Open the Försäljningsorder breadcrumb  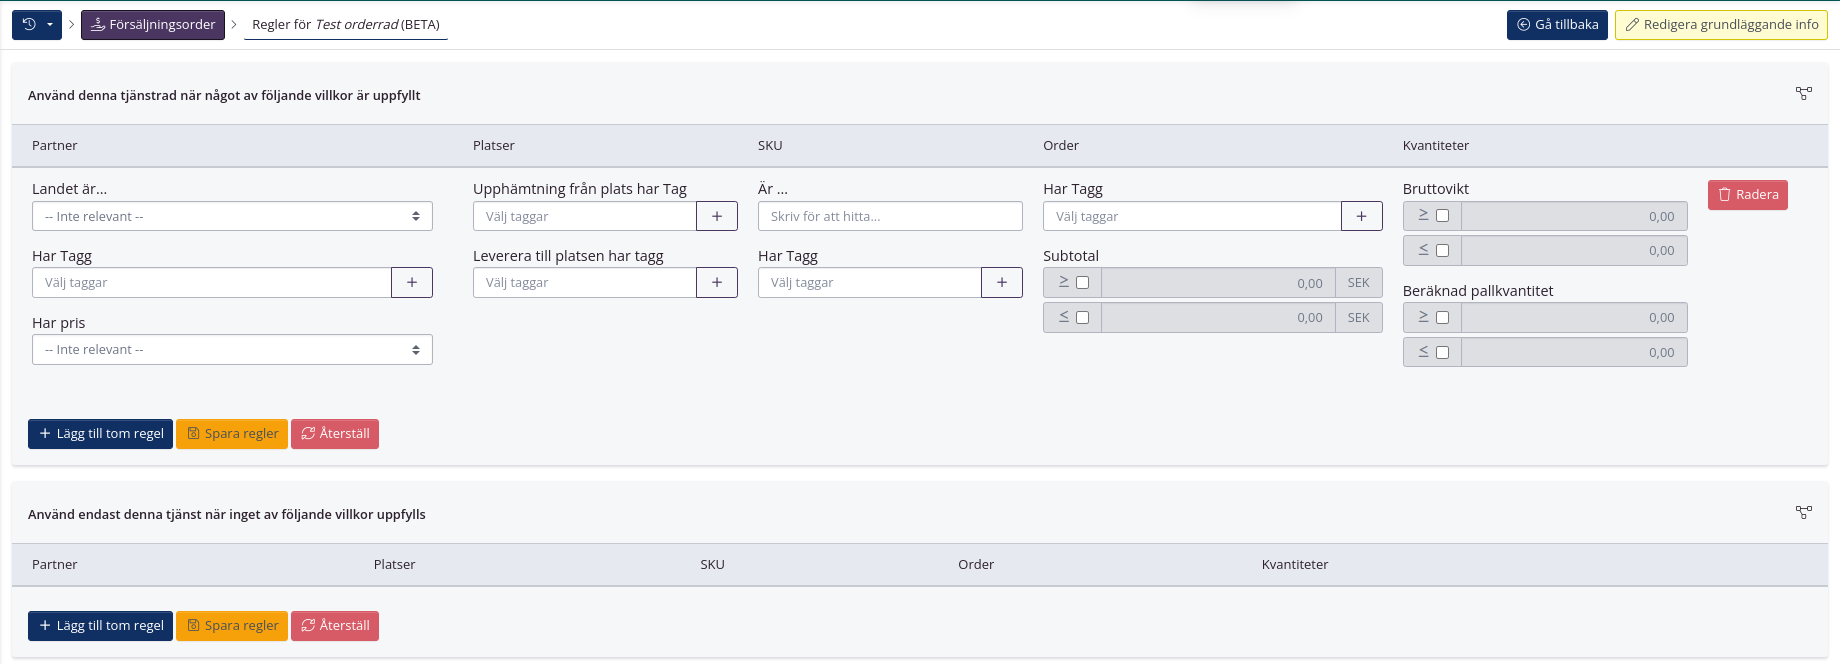pyautogui.click(x=153, y=25)
